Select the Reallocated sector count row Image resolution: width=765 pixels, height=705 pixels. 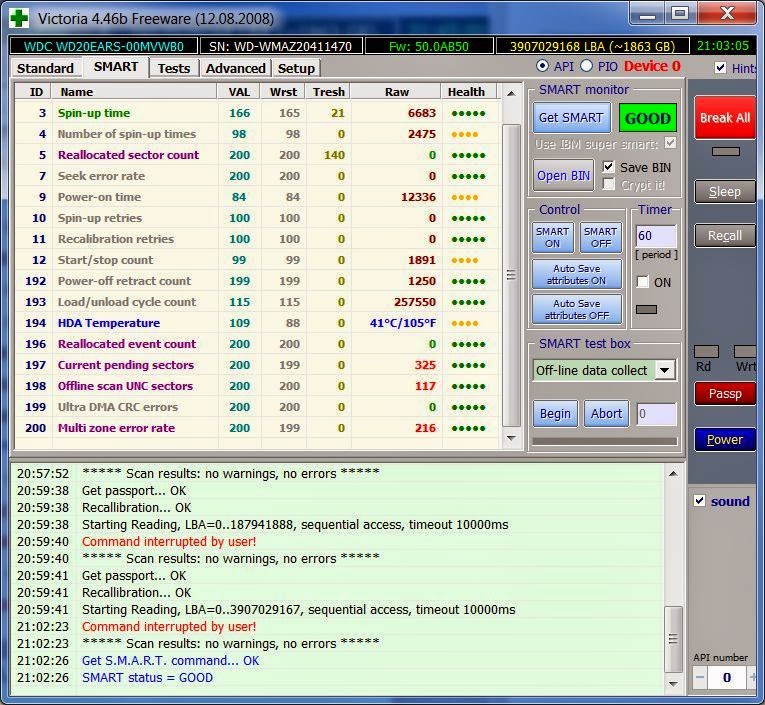click(257, 155)
